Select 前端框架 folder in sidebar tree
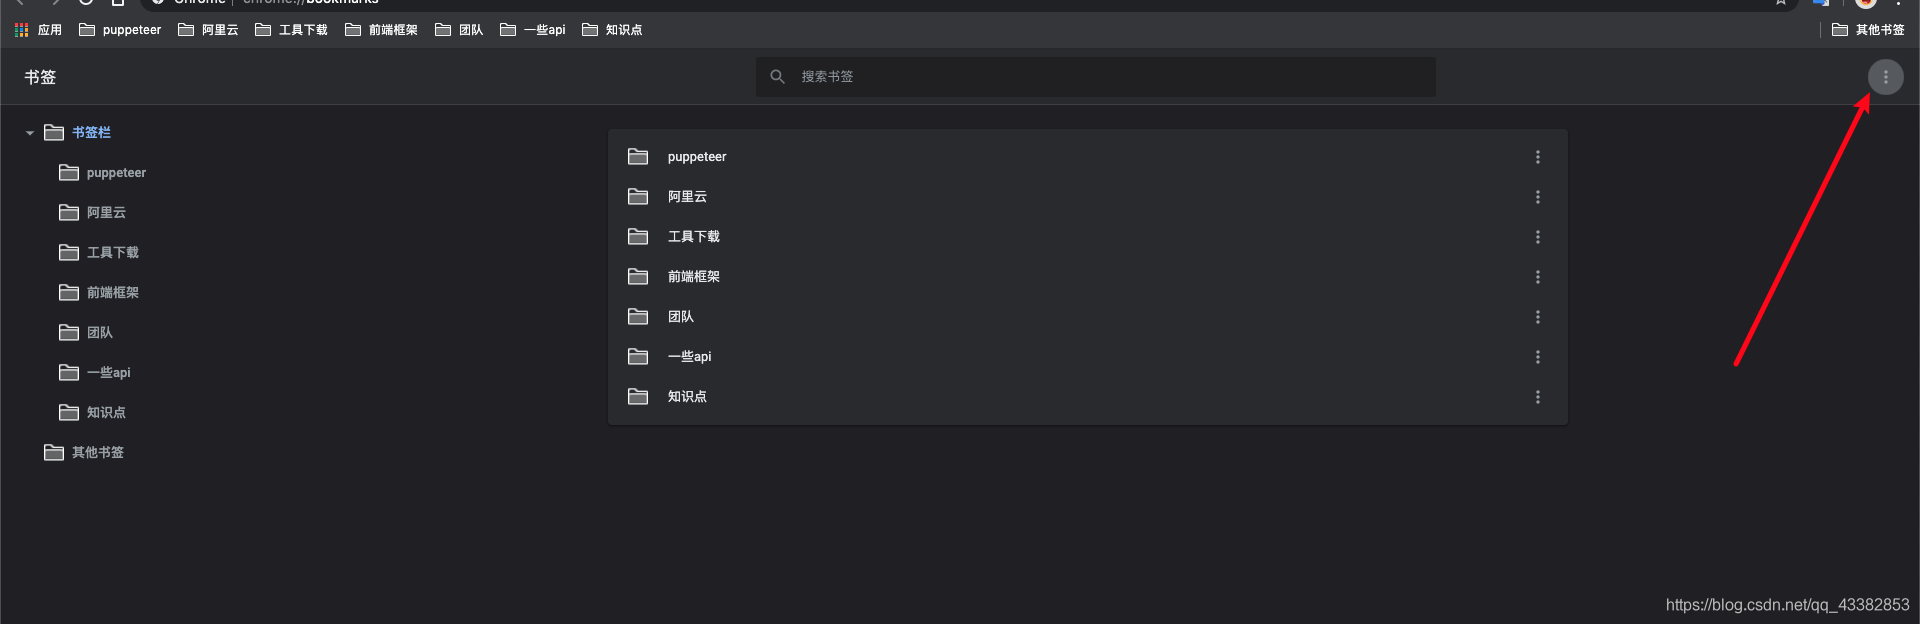Screen dimensions: 1920x624 coord(99,293)
